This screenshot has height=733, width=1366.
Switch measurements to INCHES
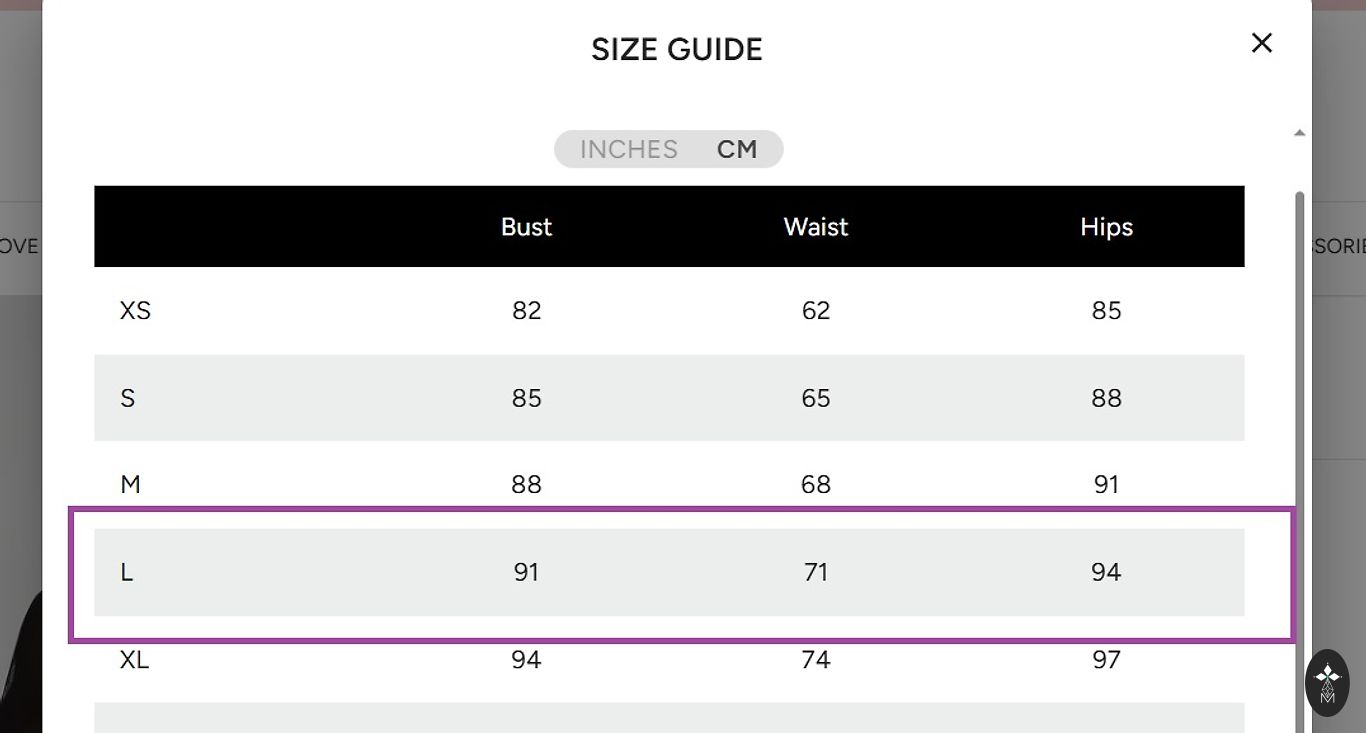tap(629, 149)
